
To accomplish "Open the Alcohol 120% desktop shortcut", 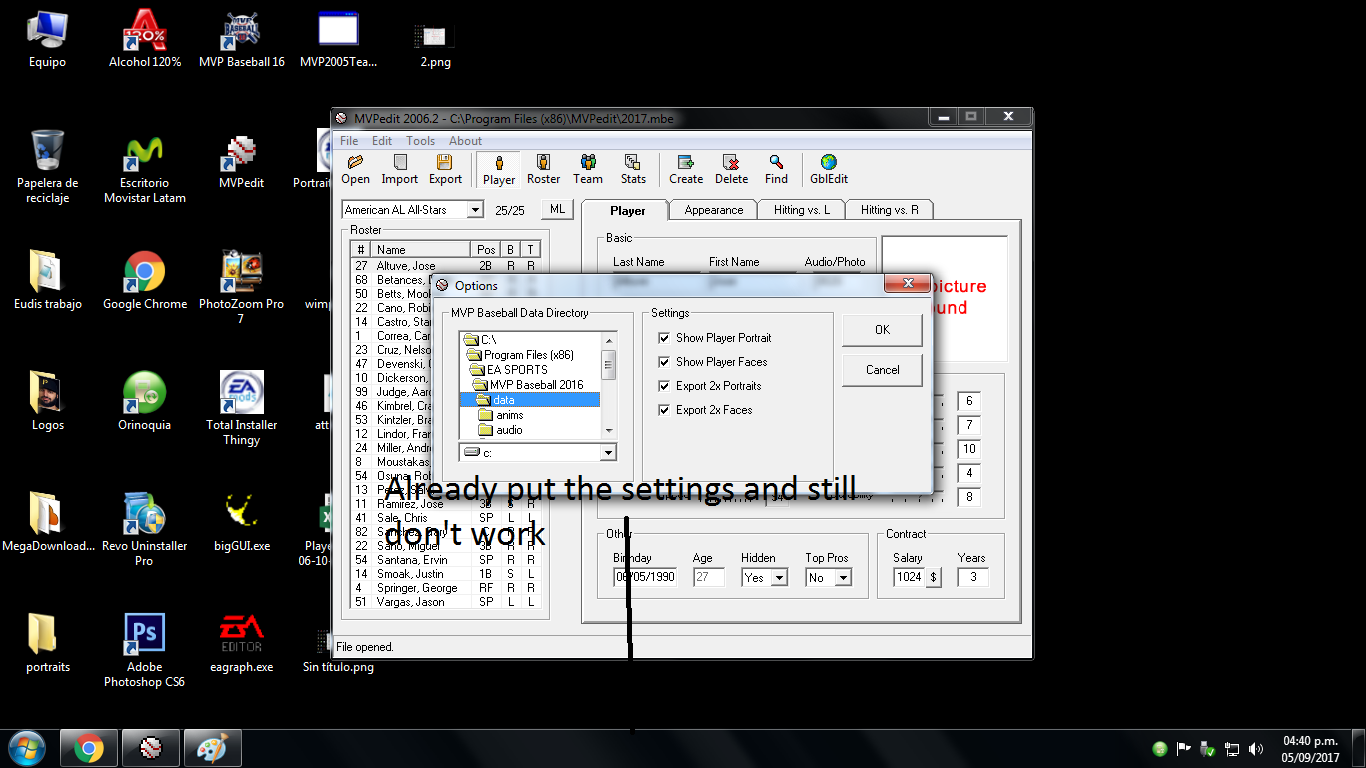I will point(145,40).
